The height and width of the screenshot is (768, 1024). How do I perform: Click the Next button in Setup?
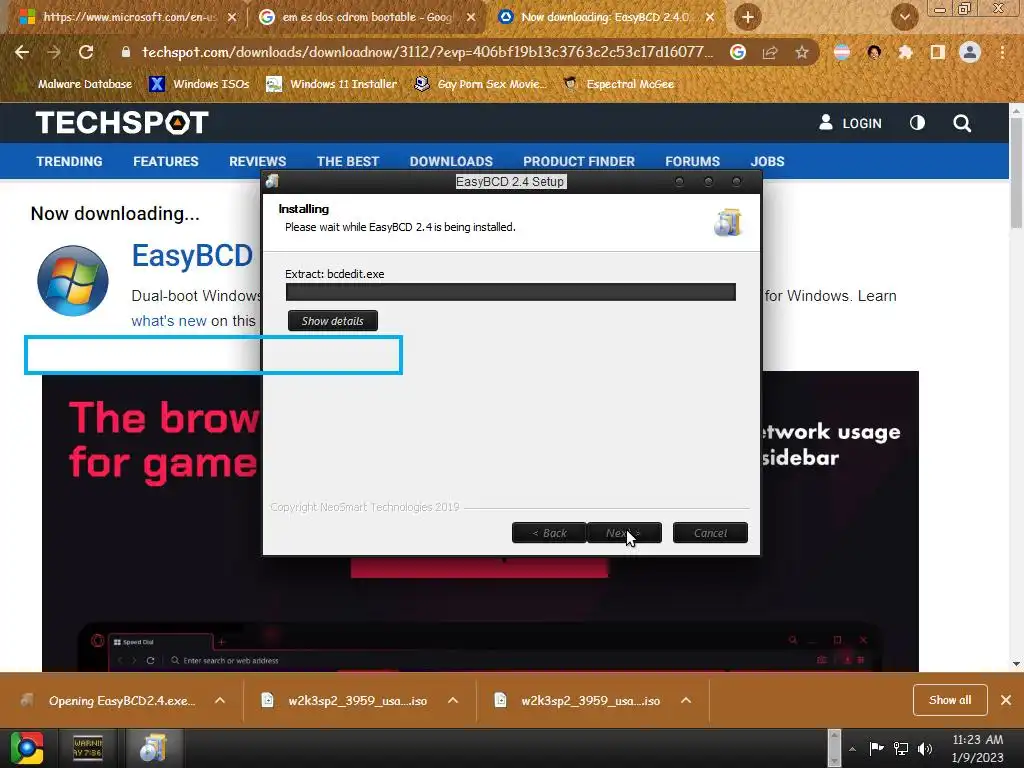pos(624,533)
